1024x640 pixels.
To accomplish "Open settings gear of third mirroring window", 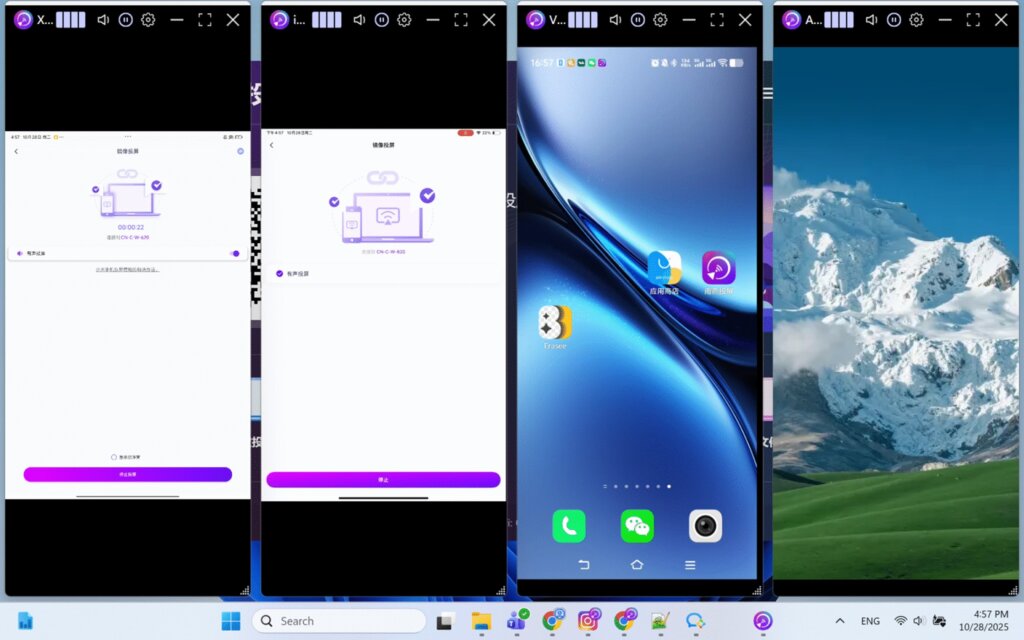I will [x=660, y=20].
